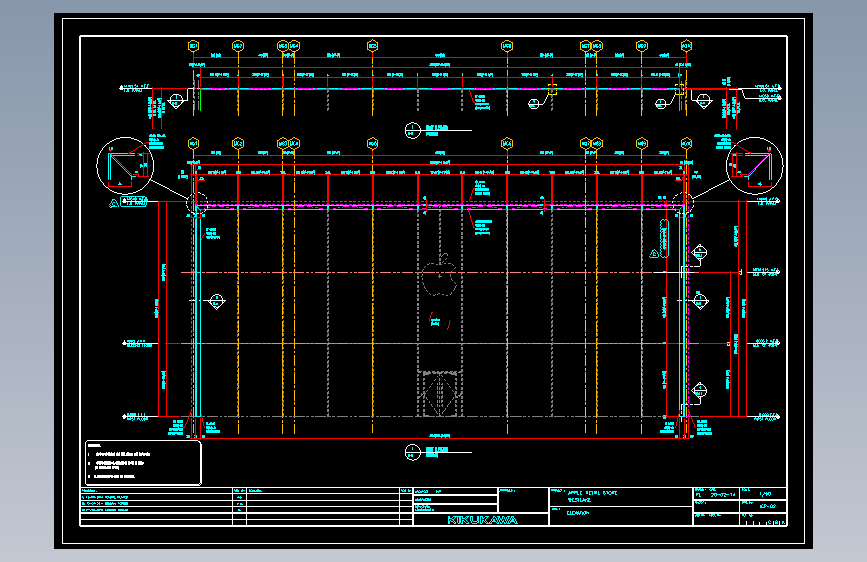The width and height of the screenshot is (867, 562).
Task: Select the MX2 grid bubble in top plan
Action: click(x=238, y=46)
